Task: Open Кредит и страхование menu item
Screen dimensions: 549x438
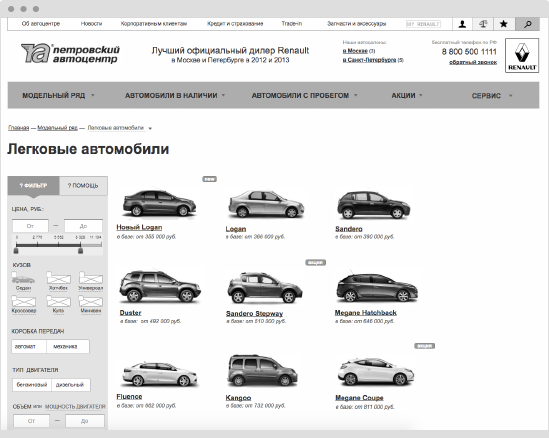Action: point(235,23)
